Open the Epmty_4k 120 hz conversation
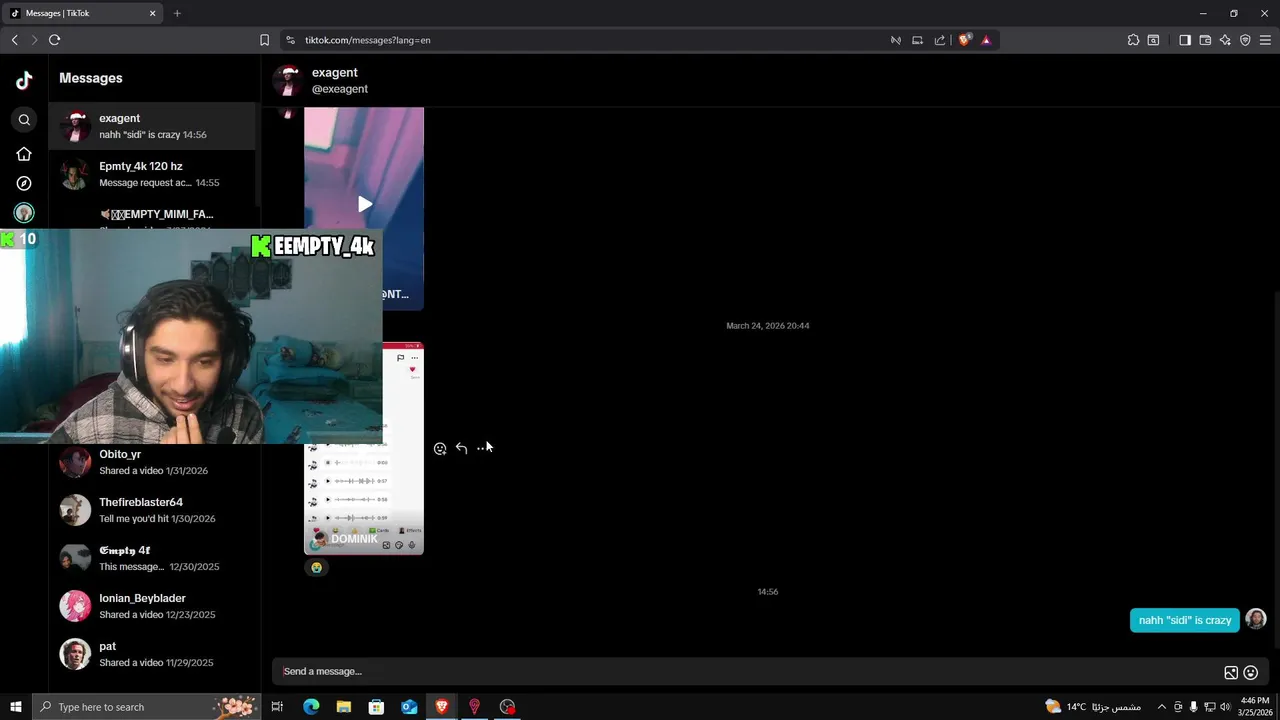Viewport: 1280px width, 720px height. click(x=152, y=174)
